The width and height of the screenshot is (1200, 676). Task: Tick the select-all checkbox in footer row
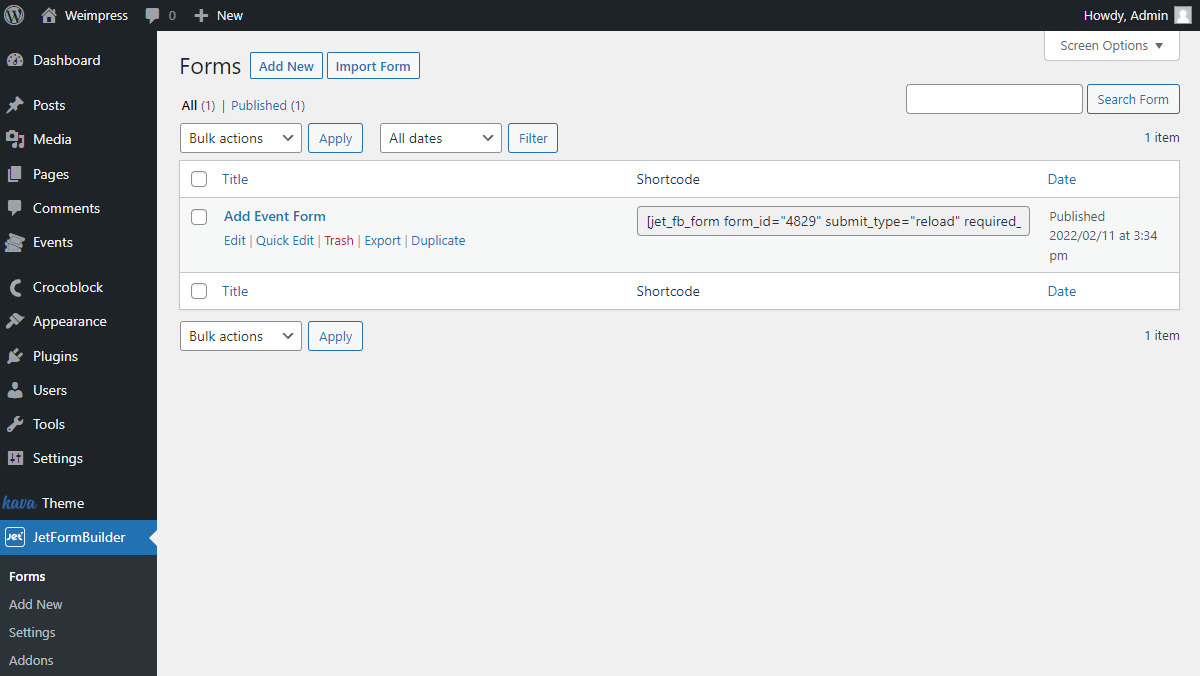click(x=197, y=291)
